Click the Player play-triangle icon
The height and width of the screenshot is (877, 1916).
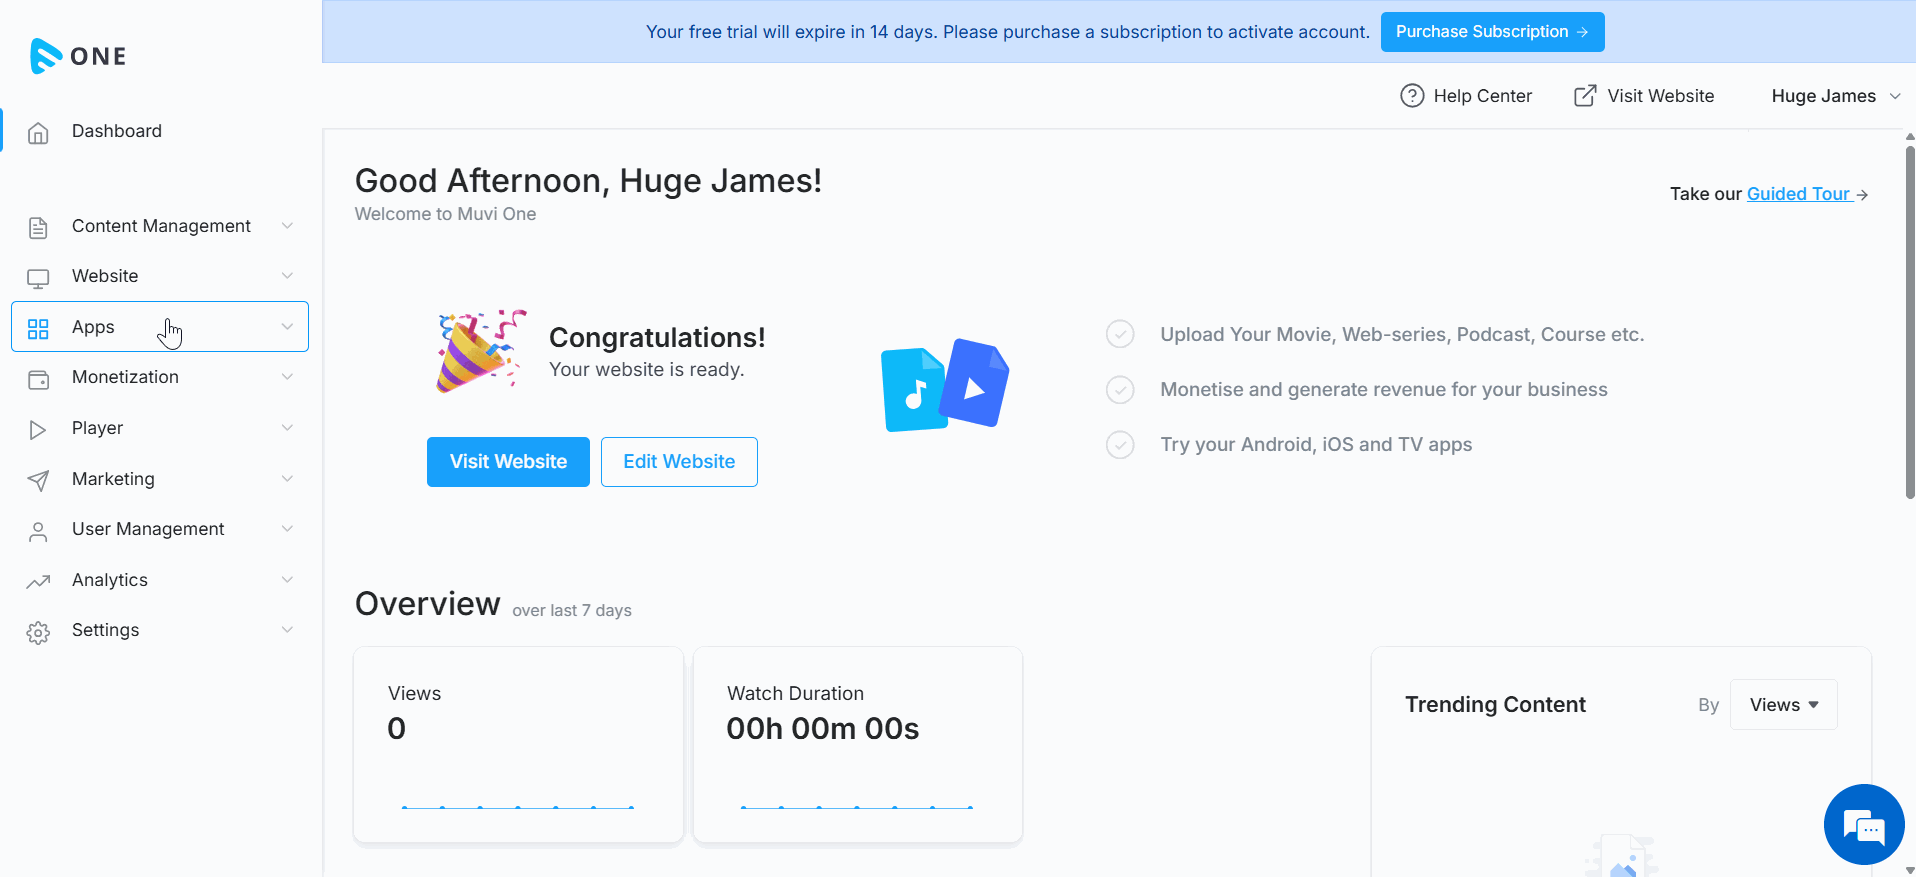pyautogui.click(x=38, y=429)
